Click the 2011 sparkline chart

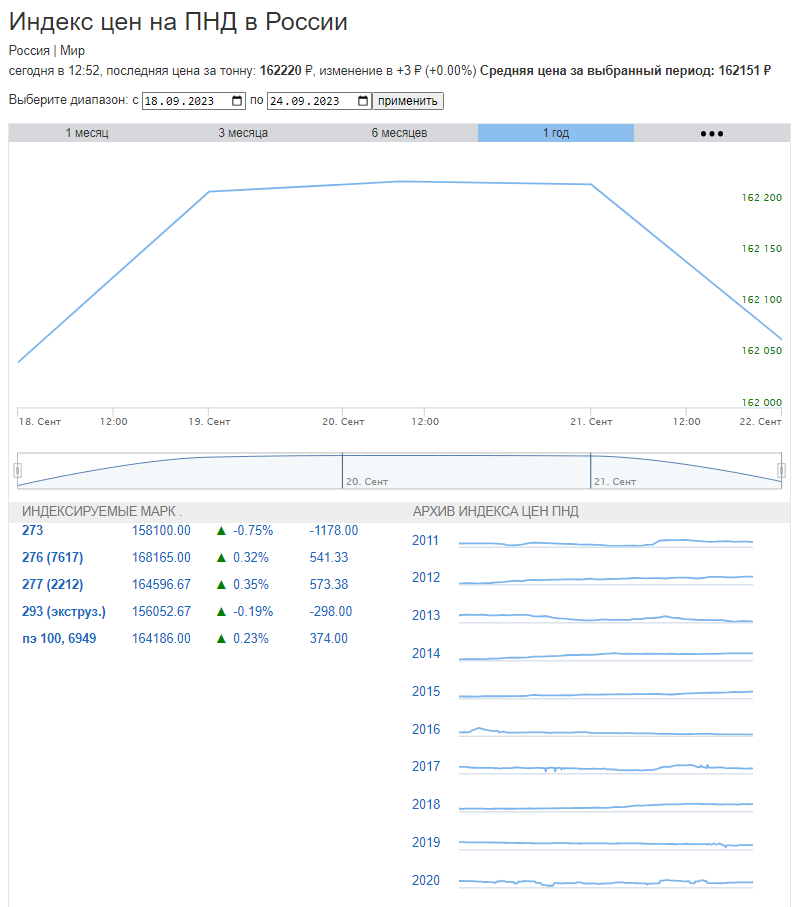(x=606, y=543)
